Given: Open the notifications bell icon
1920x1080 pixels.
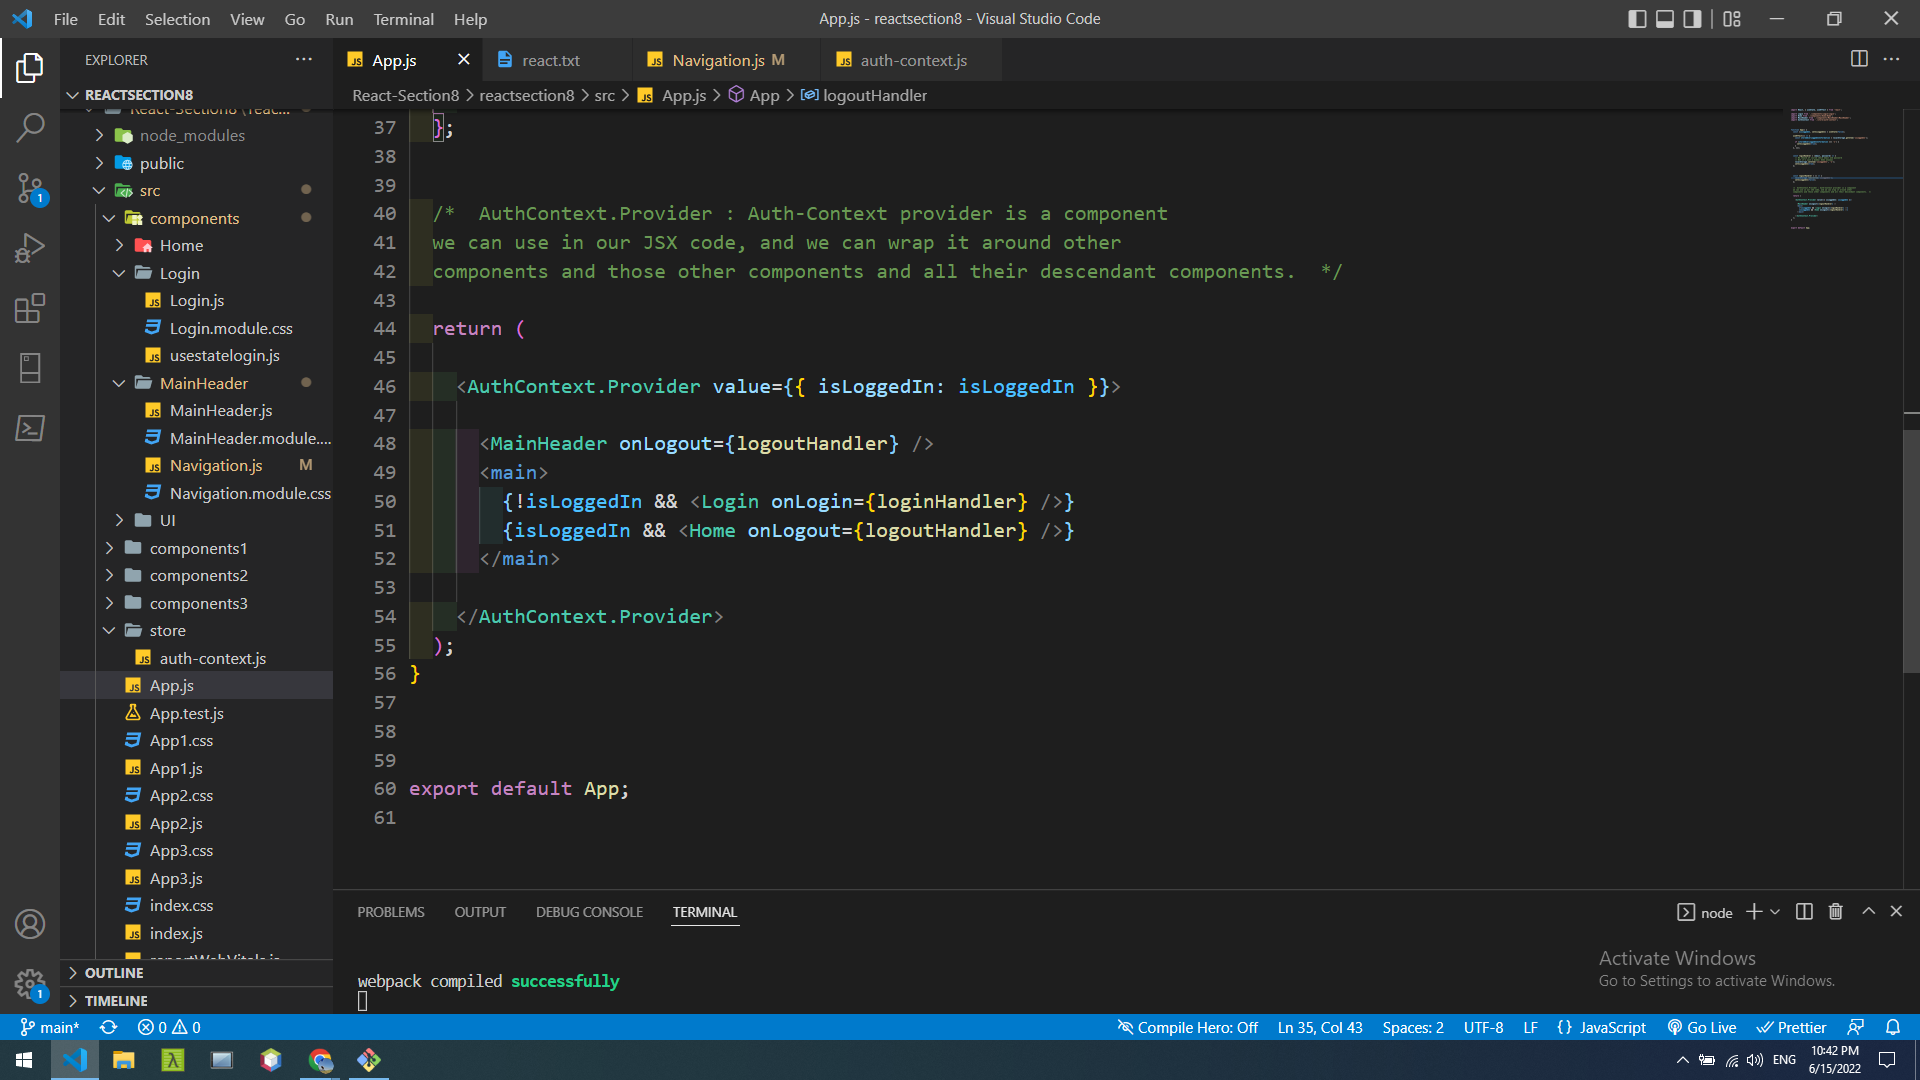Looking at the screenshot, I should click(x=1893, y=1027).
